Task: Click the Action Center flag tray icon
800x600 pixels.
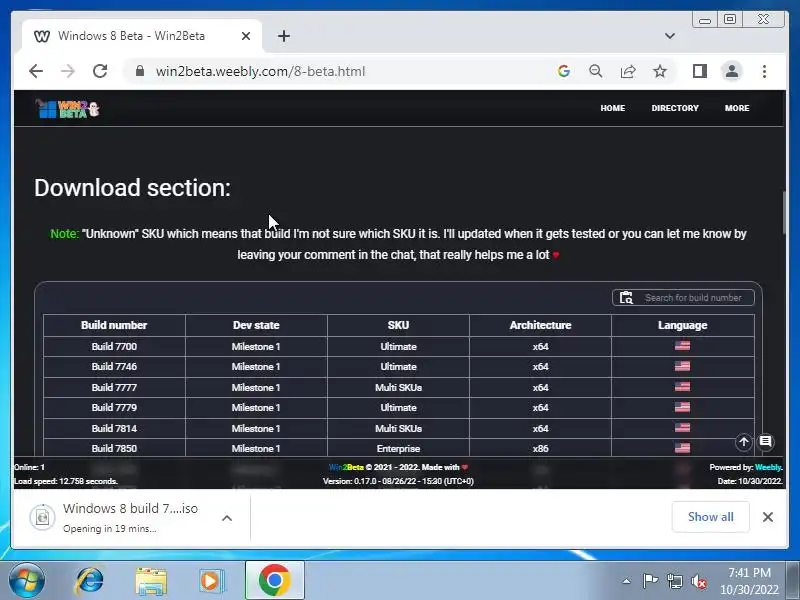Action: click(650, 581)
